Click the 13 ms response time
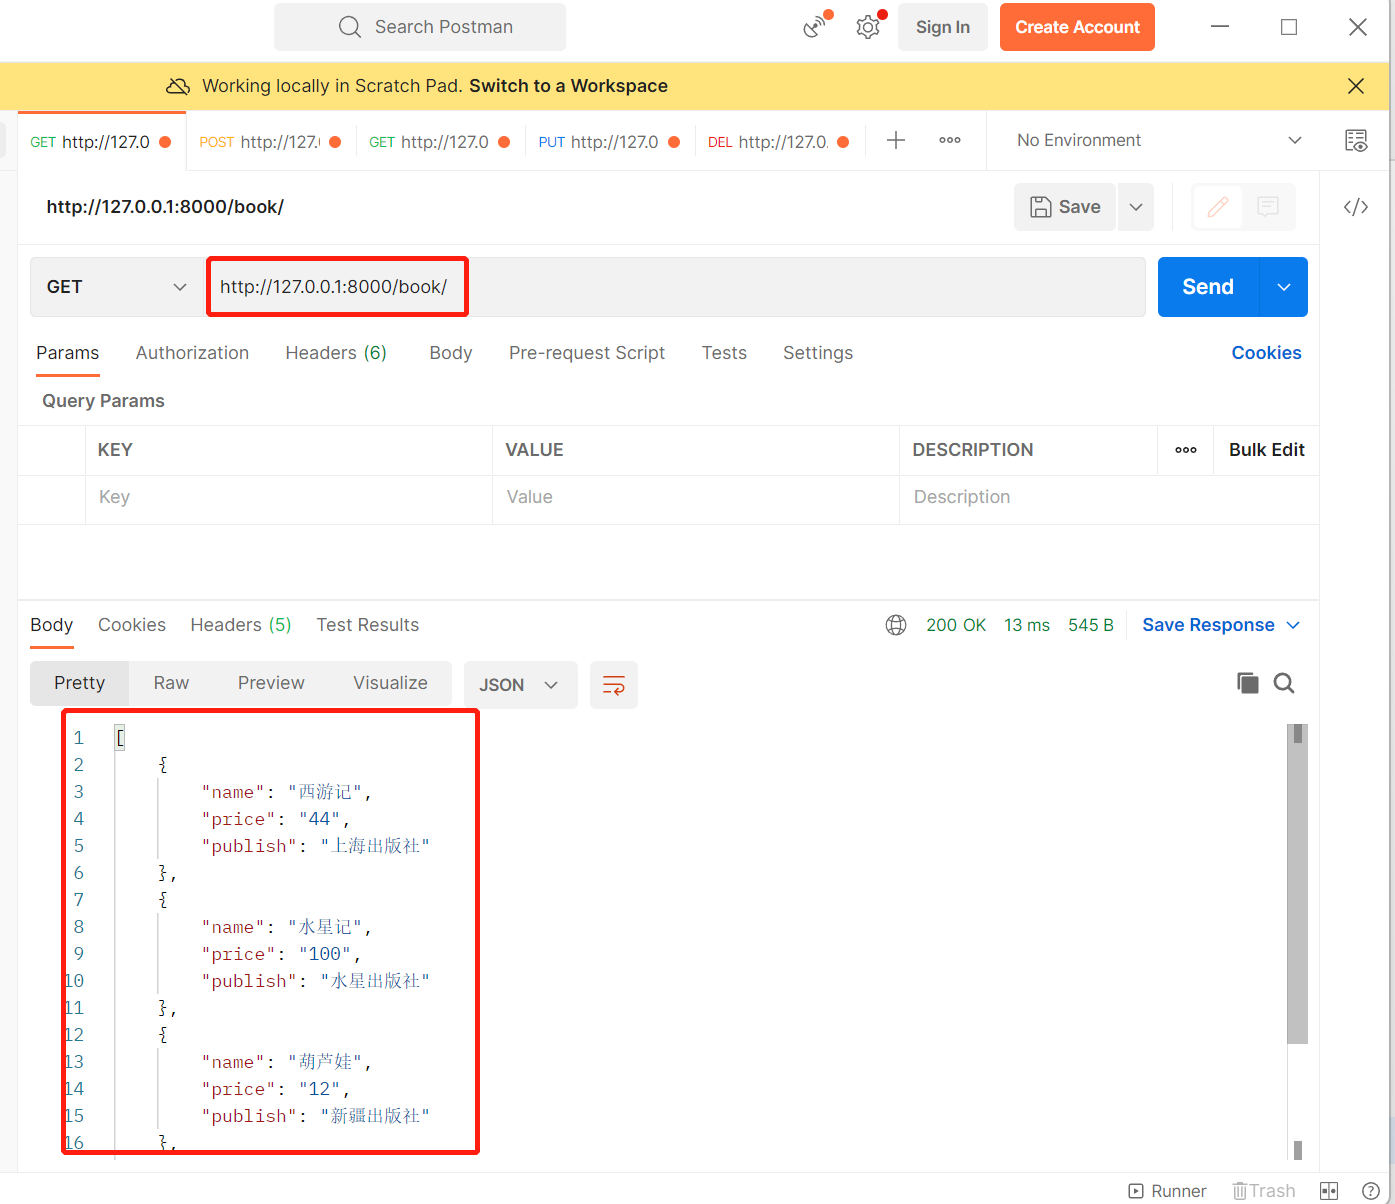This screenshot has width=1395, height=1204. coord(1027,625)
